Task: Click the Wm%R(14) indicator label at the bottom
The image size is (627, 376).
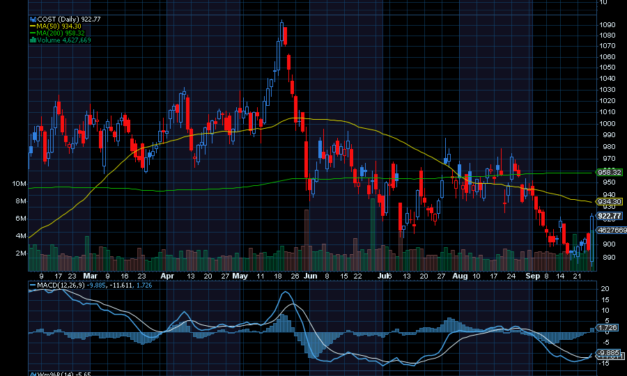Action: [x=64, y=374]
